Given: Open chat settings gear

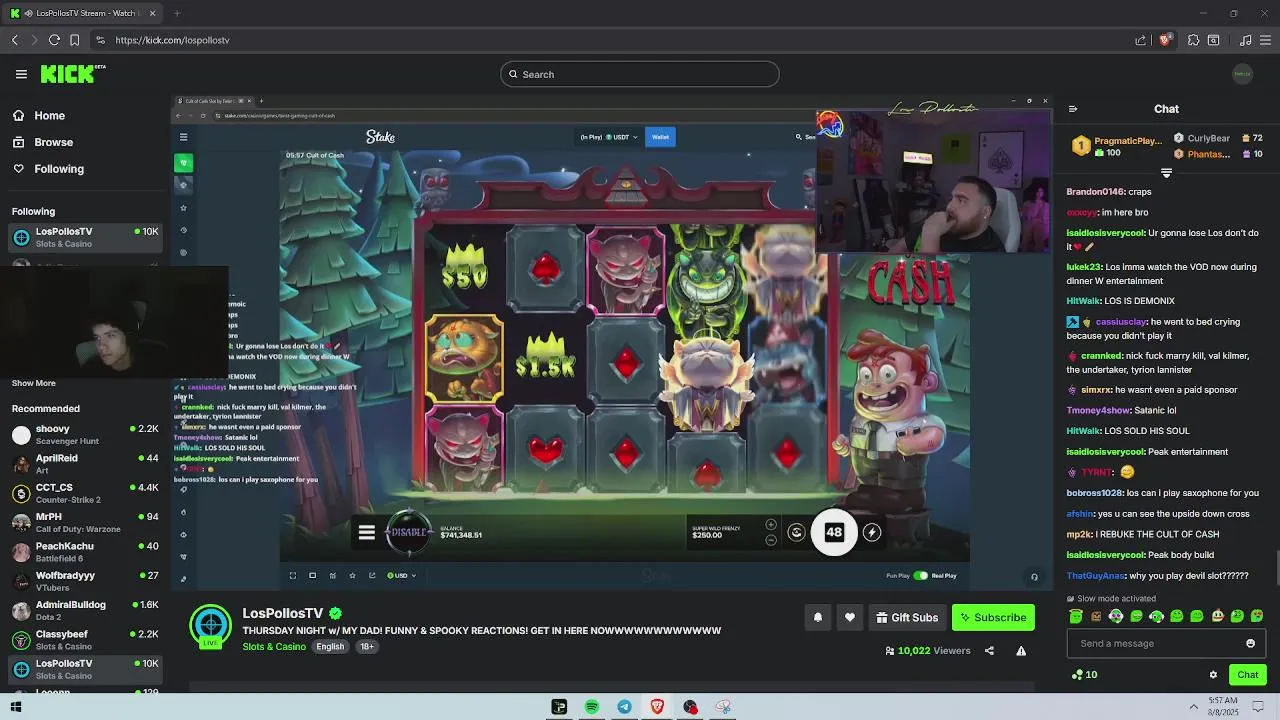Looking at the screenshot, I should 1213,675.
